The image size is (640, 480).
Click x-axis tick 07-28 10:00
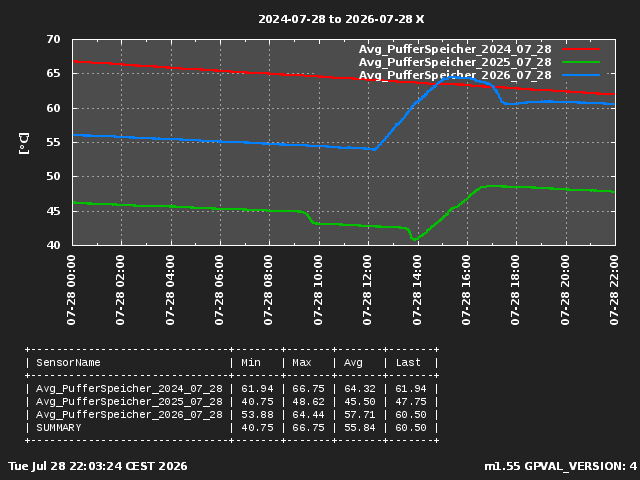pyautogui.click(x=318, y=290)
